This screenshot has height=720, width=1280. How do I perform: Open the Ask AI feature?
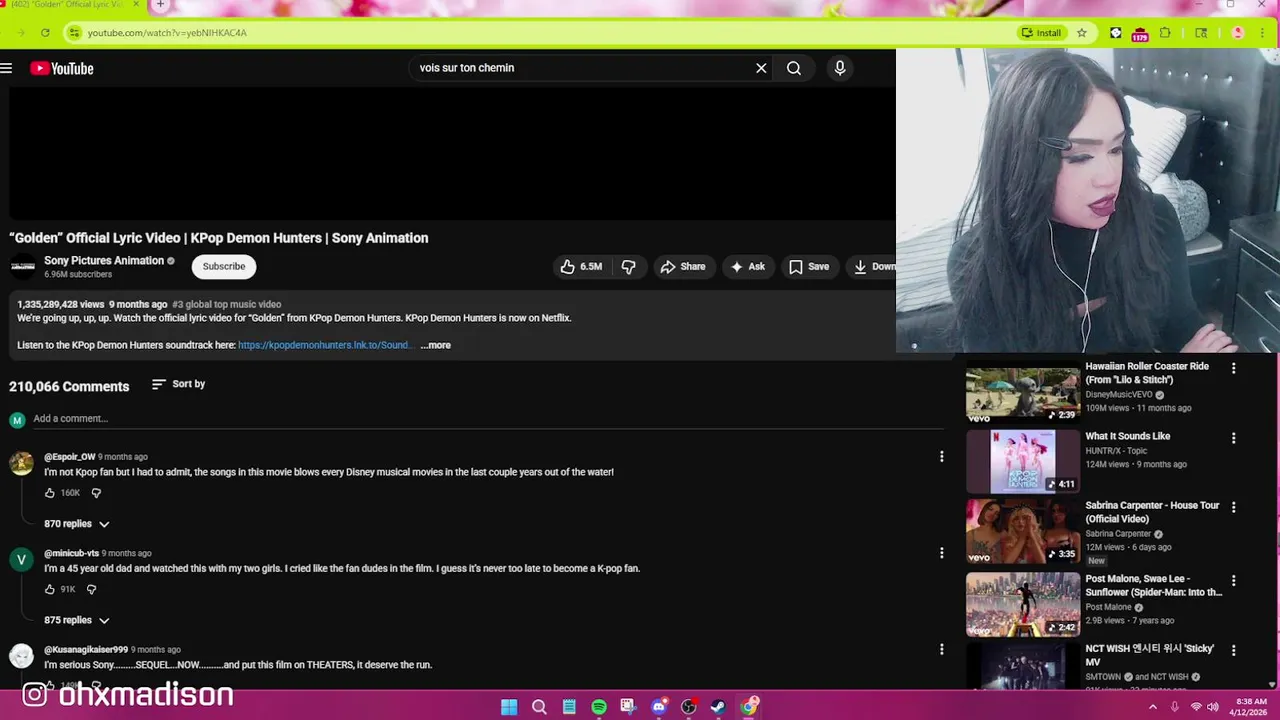click(747, 267)
